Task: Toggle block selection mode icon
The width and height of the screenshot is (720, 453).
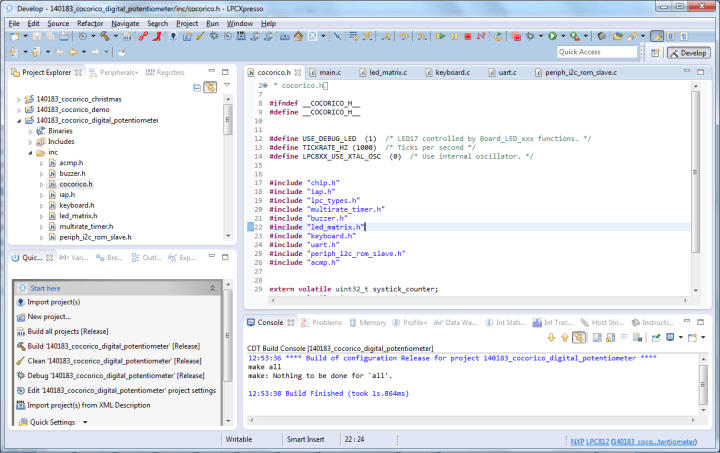Action: tap(670, 36)
